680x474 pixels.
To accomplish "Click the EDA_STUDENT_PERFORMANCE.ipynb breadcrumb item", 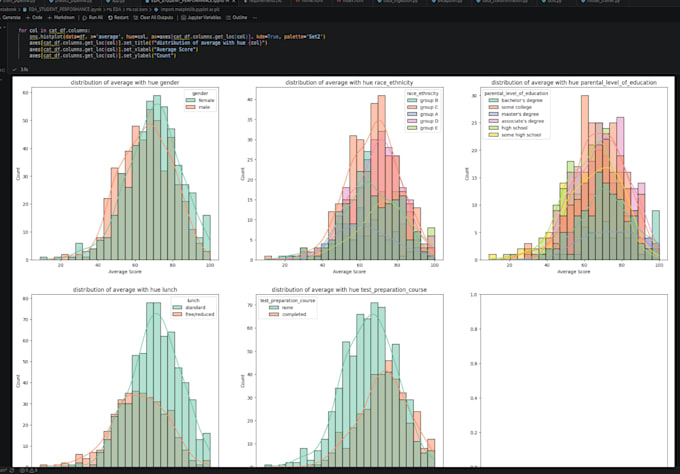I will pos(63,9).
